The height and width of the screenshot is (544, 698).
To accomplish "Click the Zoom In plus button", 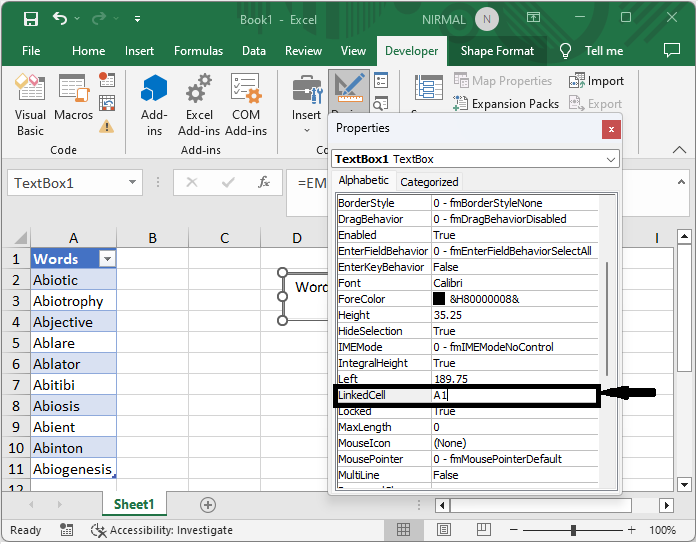I will point(631,530).
